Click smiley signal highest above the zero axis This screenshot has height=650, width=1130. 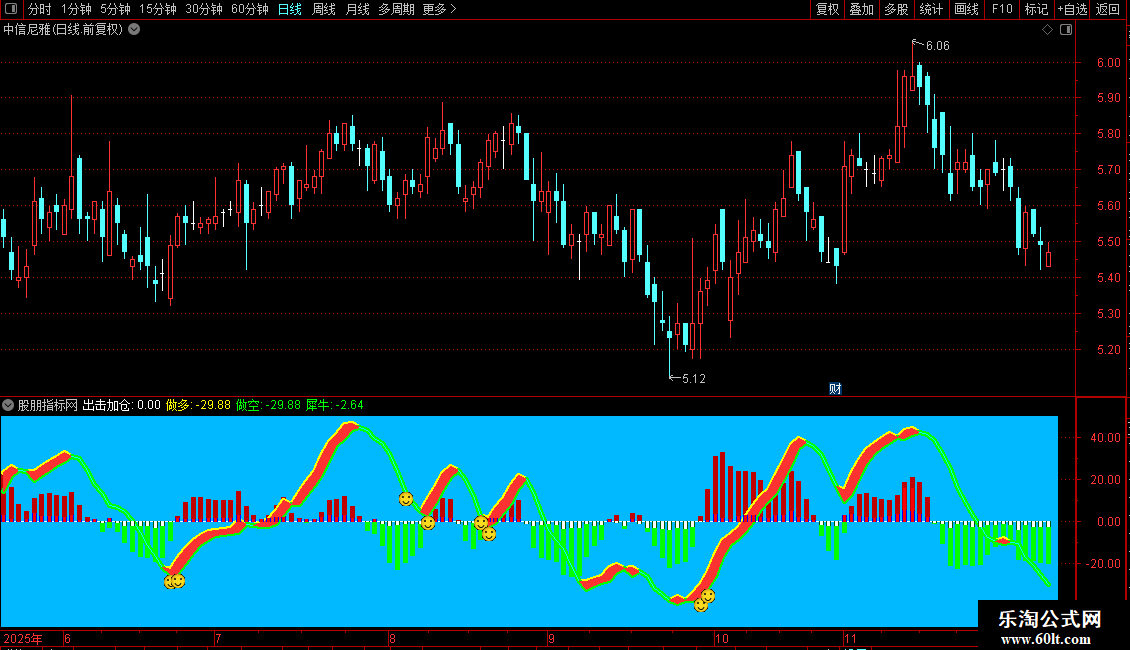point(406,499)
